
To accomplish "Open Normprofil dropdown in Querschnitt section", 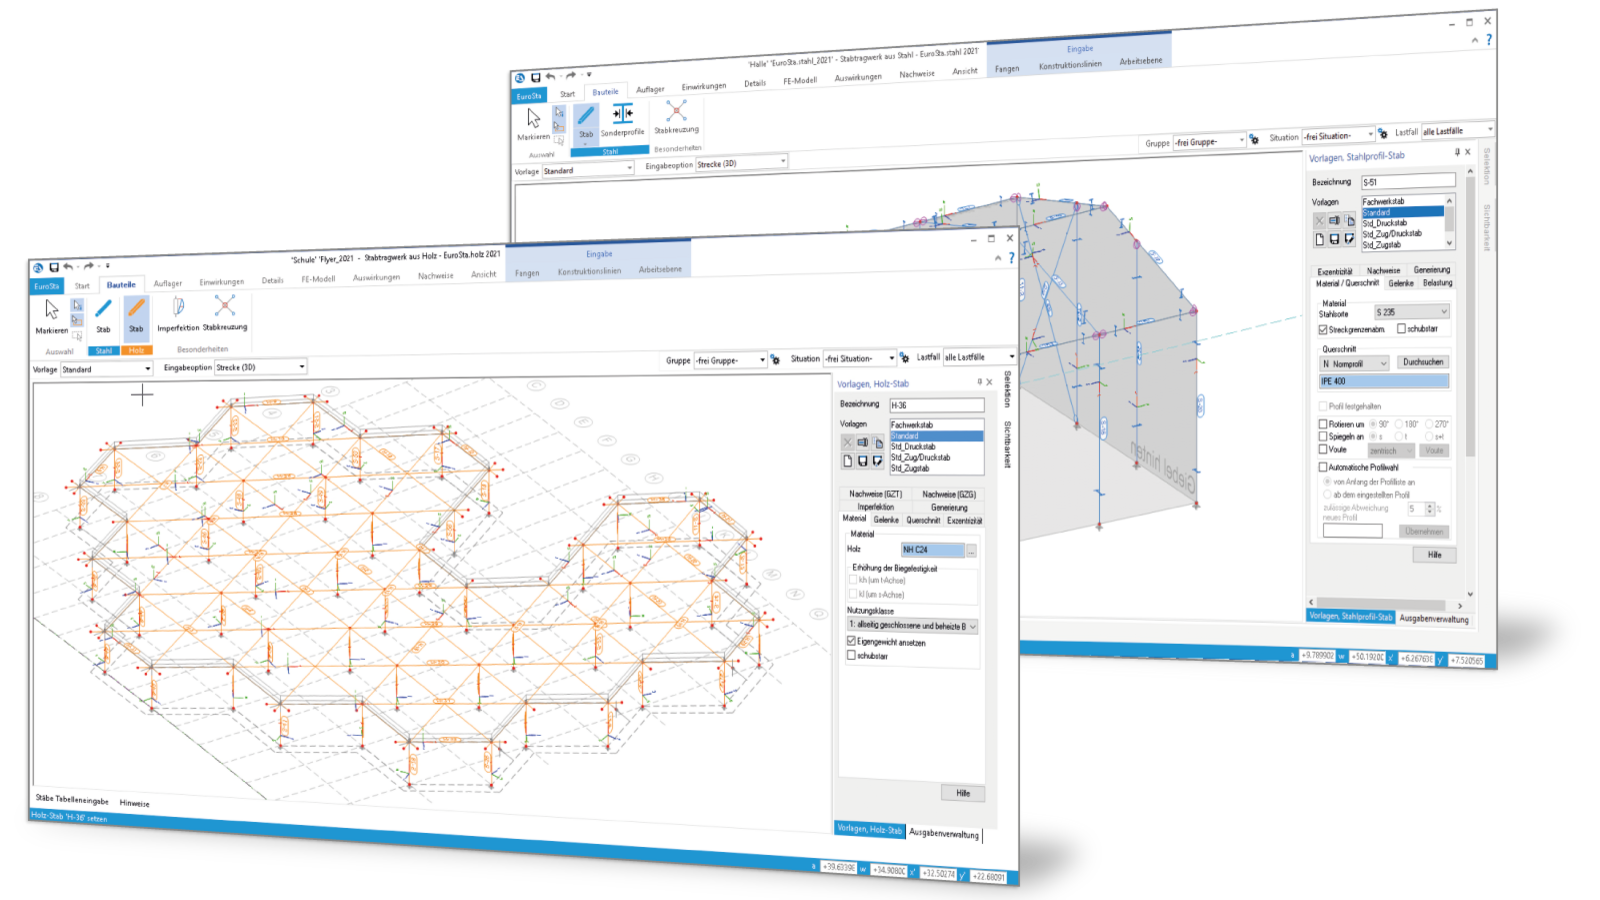I will pos(1355,364).
